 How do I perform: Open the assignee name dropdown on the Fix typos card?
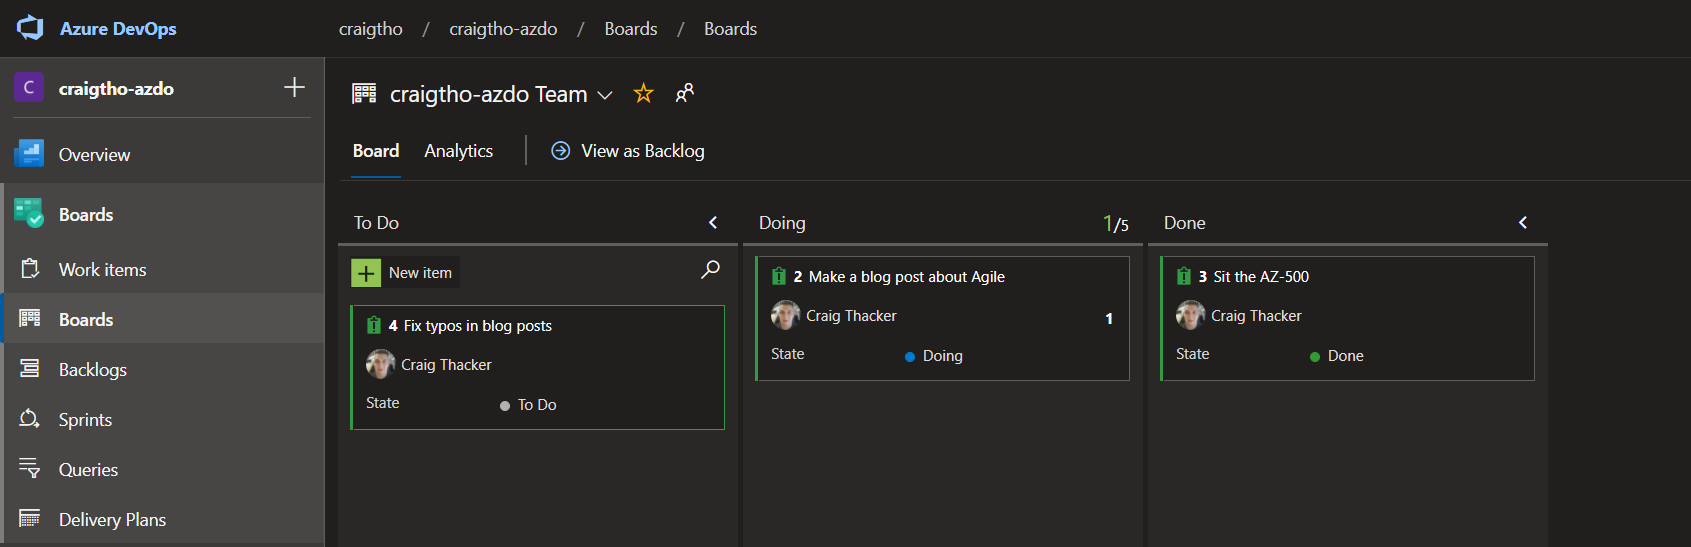(x=446, y=365)
